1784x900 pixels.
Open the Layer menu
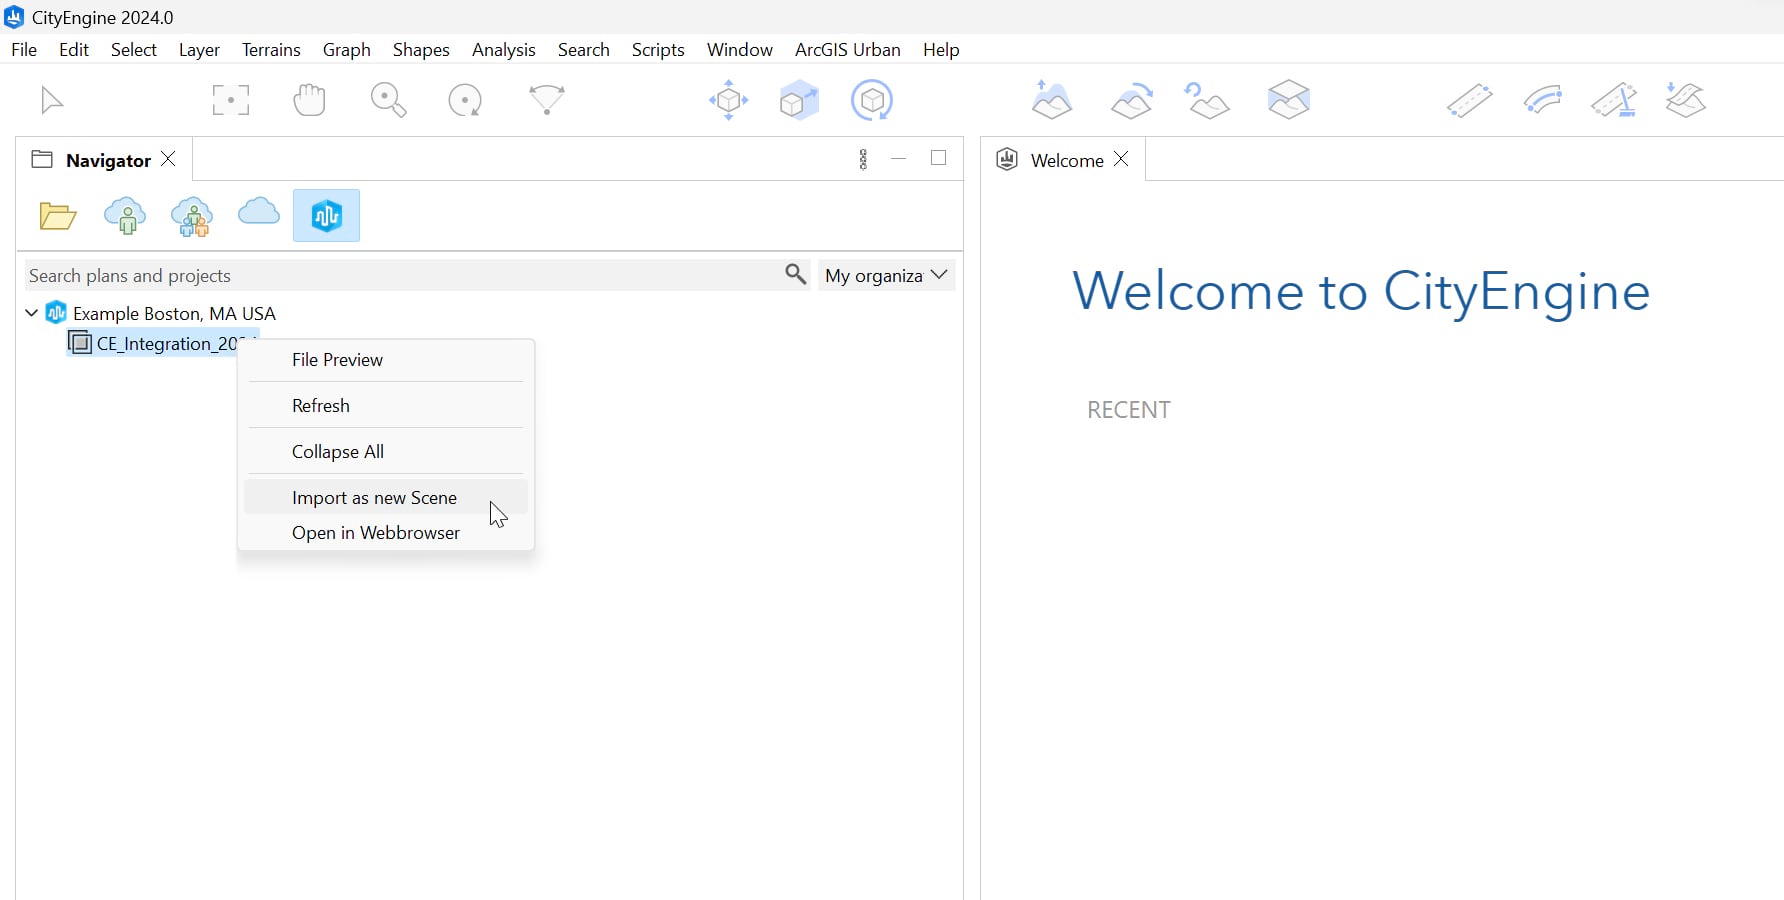point(199,49)
